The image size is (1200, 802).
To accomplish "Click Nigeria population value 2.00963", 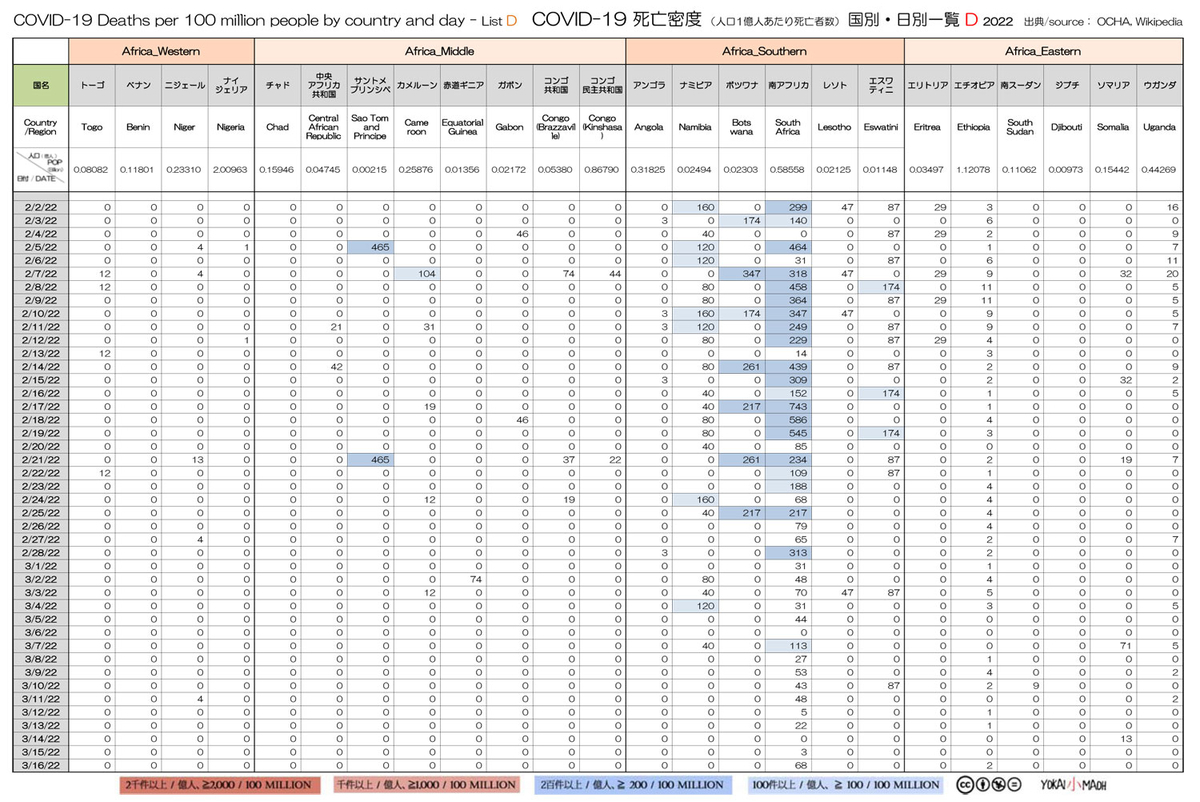I will click(231, 170).
